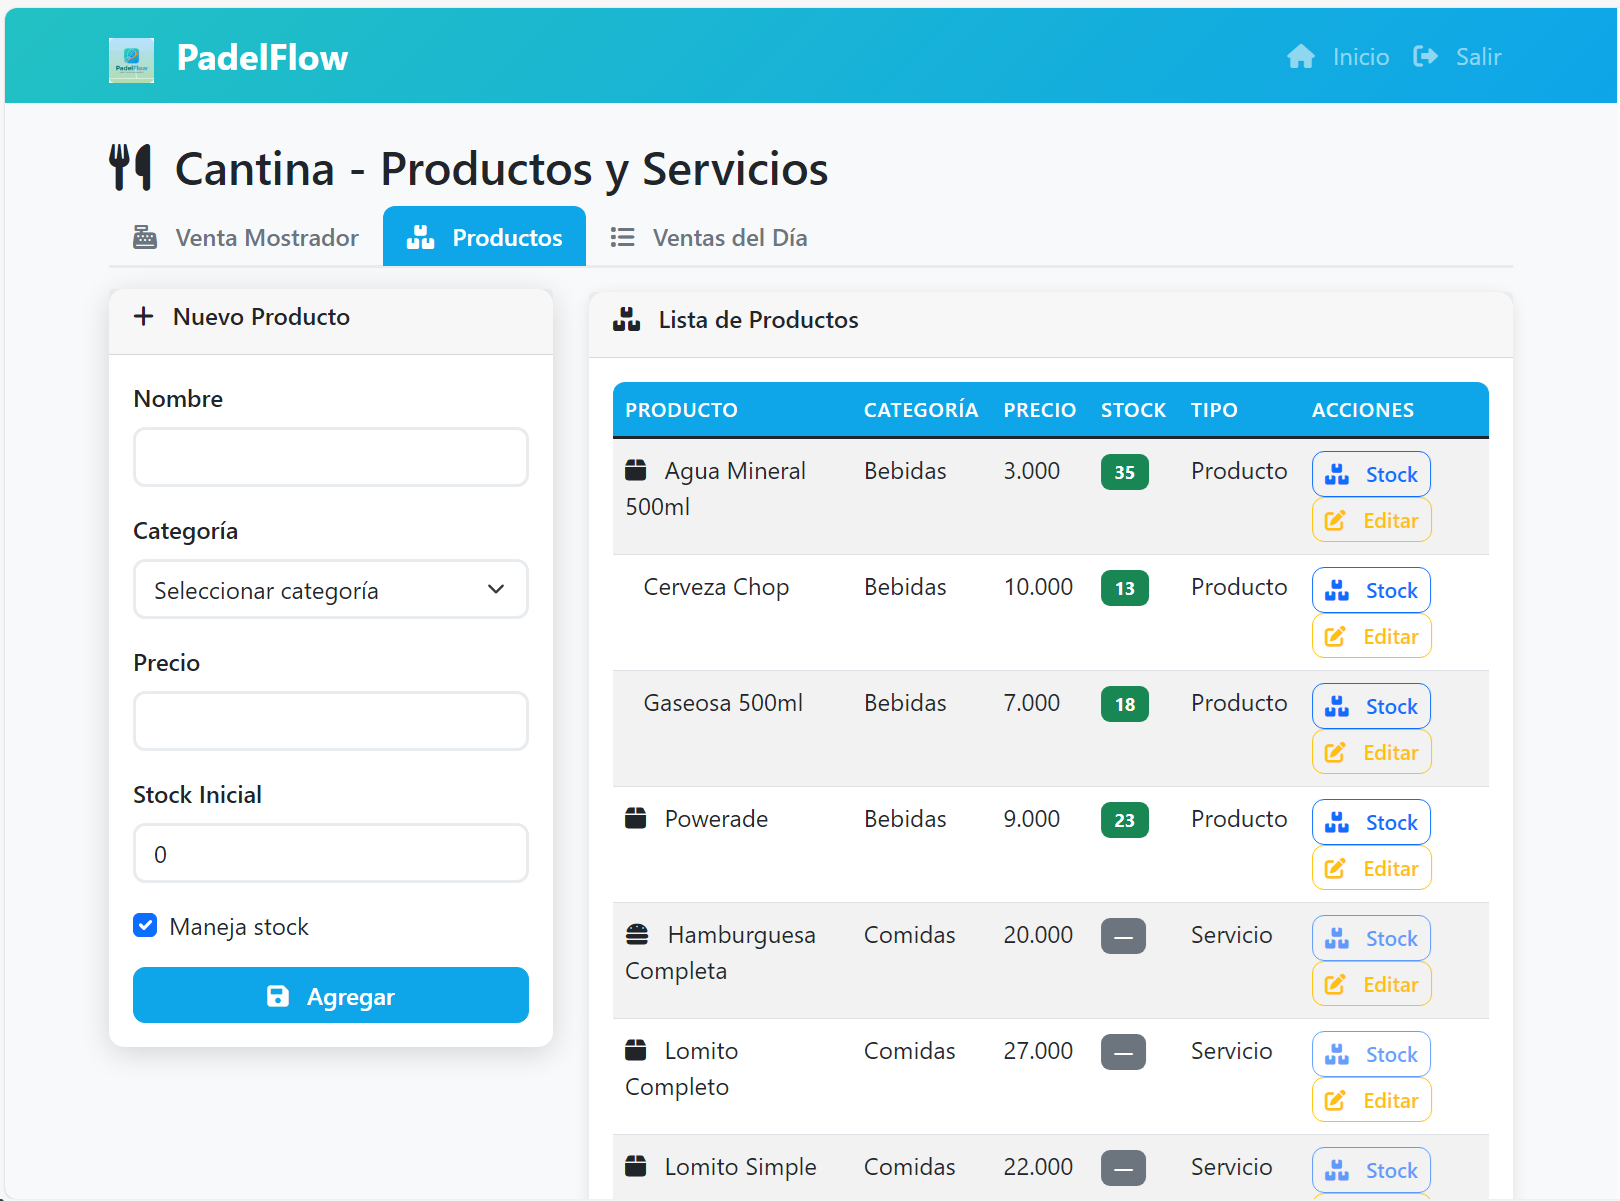The height and width of the screenshot is (1201, 1620).
Task: Click the home icon beside Inicio
Action: 1300,57
